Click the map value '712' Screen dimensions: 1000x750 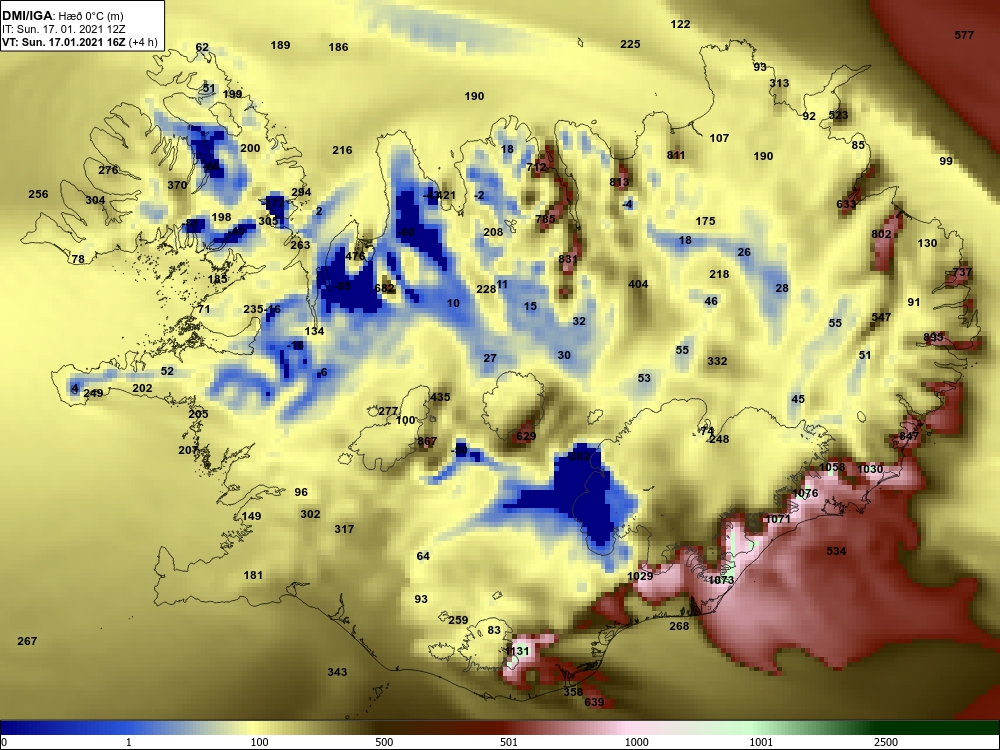(x=536, y=168)
